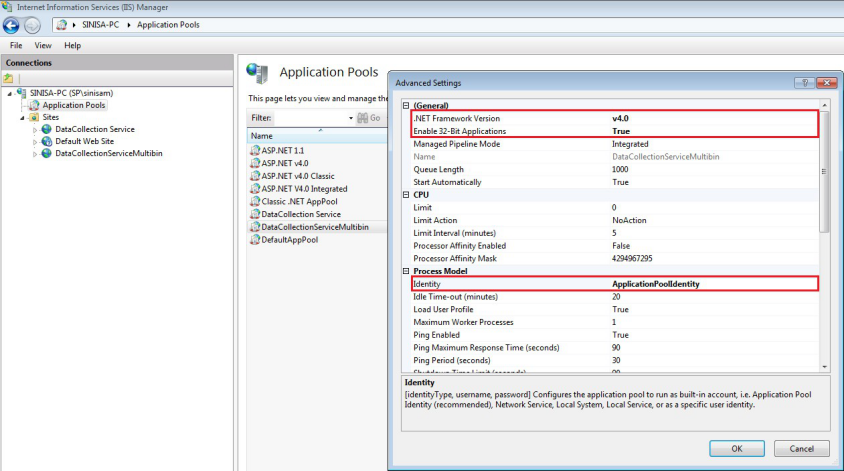The height and width of the screenshot is (471, 844).
Task: Select the Managed Pipeline Mode property
Action: [x=615, y=144]
